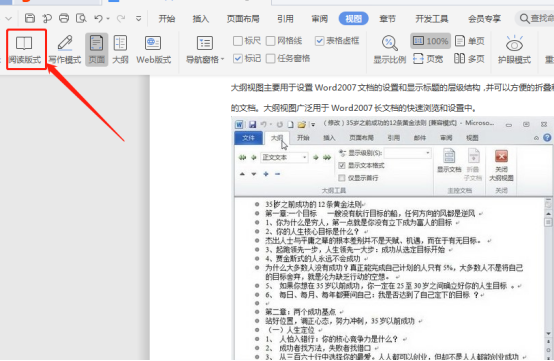Open the Zoom ratio (显示比例) dialog
Screen dimensions: 554x361
390,50
